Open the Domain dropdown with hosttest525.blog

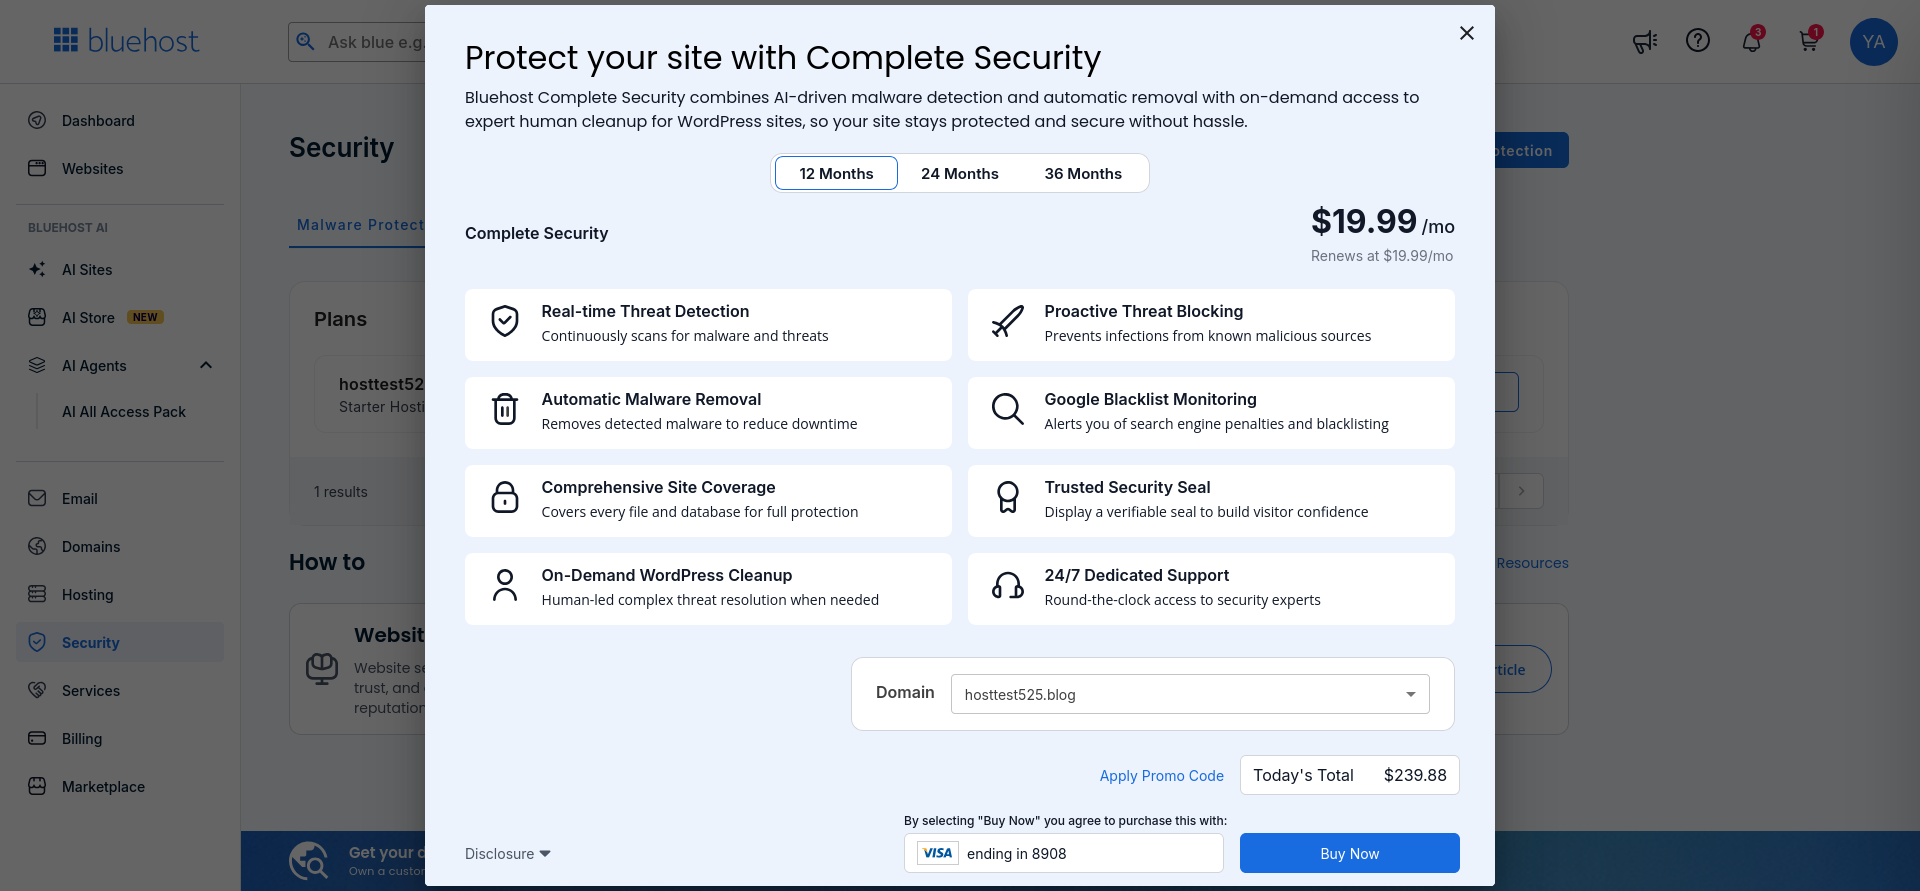pyautogui.click(x=1190, y=694)
